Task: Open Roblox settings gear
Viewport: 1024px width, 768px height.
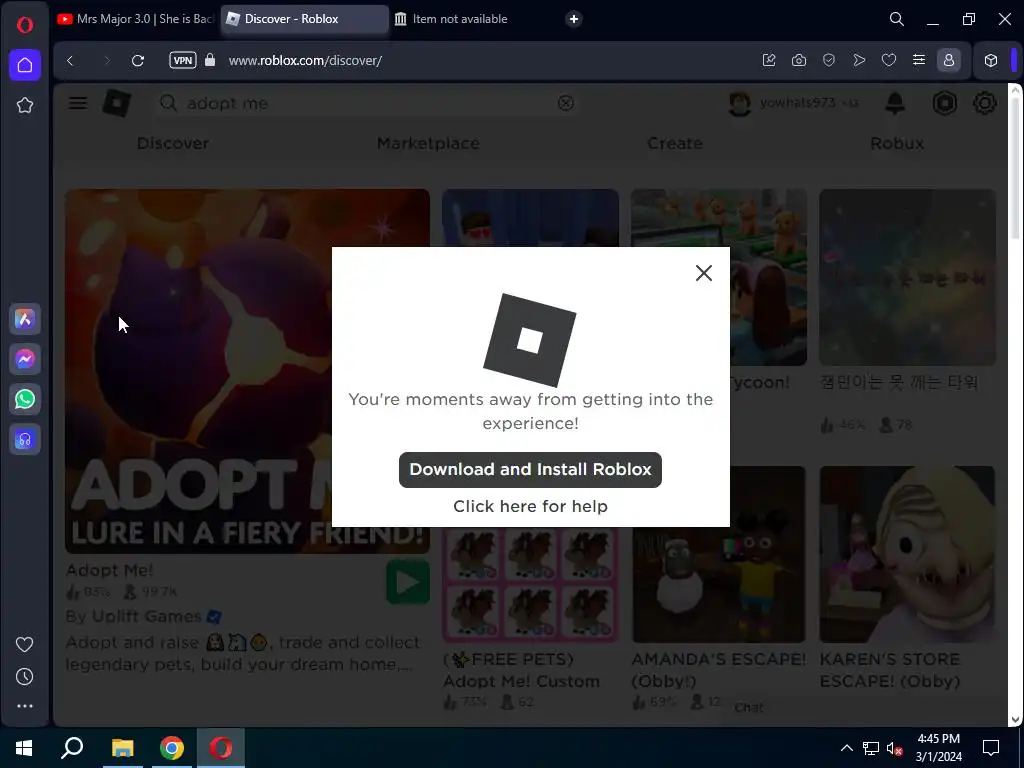Action: 984,103
